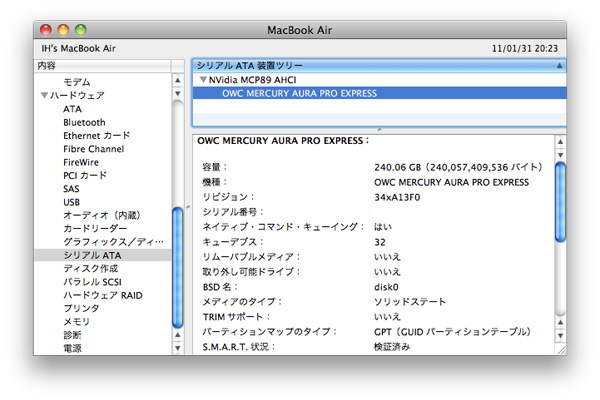Image resolution: width=600 pixels, height=400 pixels.
Task: Click the detail pane blue scroll thumb
Action: pyautogui.click(x=560, y=202)
